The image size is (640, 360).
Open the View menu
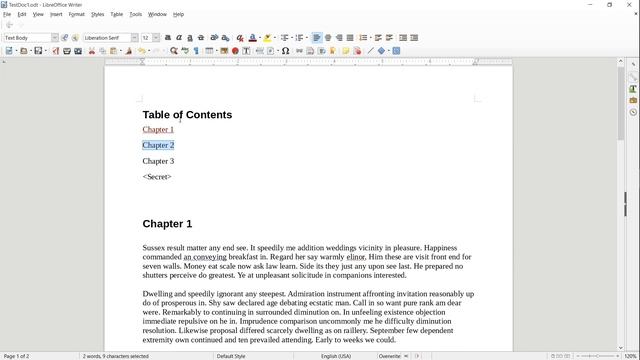click(38, 14)
